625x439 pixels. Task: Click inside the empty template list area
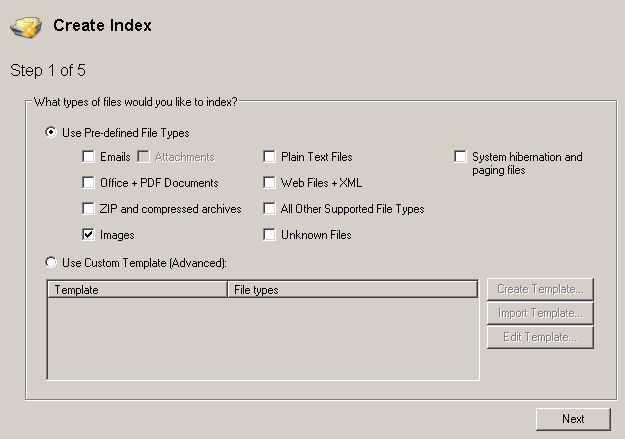(x=262, y=339)
